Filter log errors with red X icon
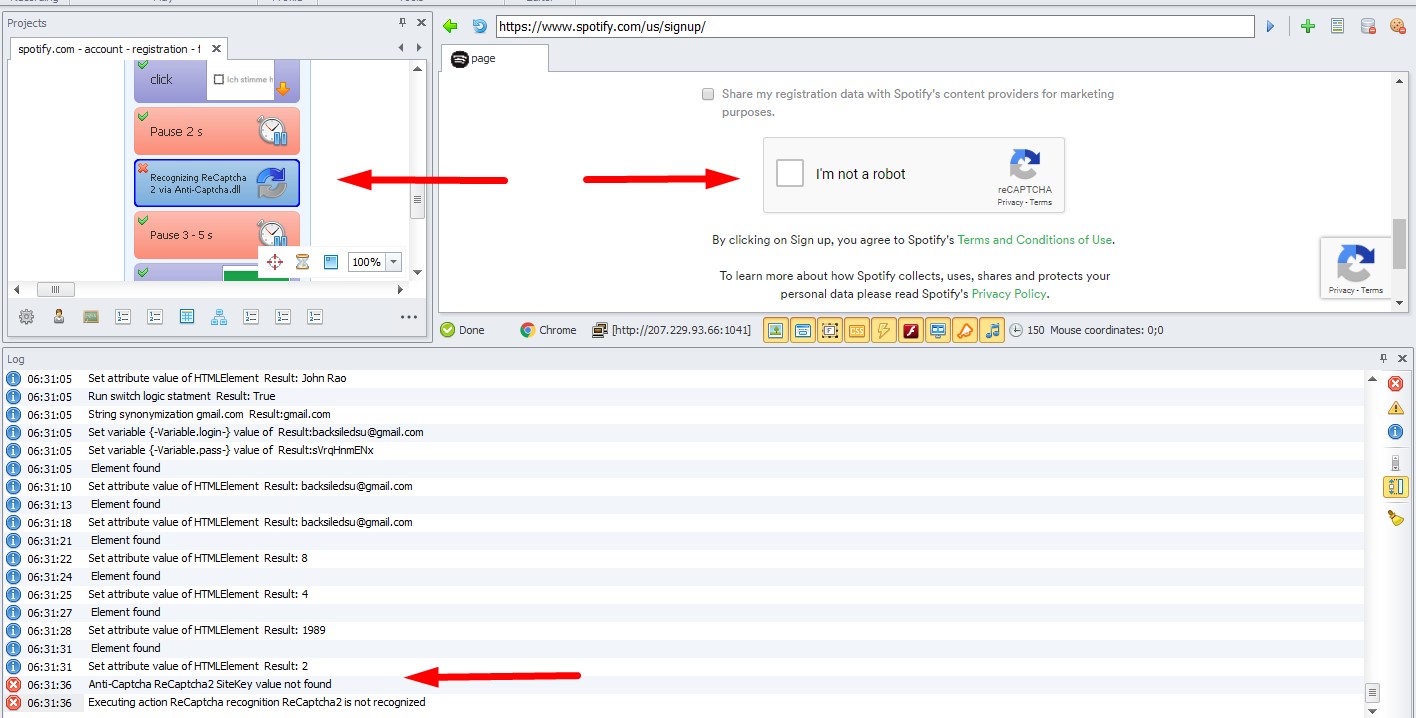Viewport: 1416px width, 718px height. tap(1395, 383)
